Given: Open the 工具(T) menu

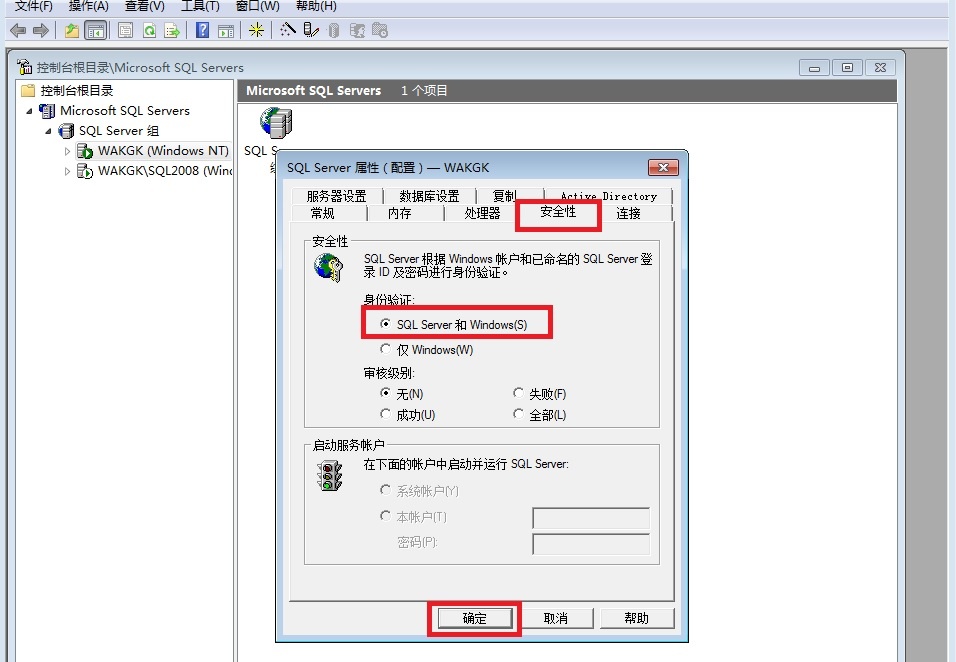Looking at the screenshot, I should click(199, 6).
